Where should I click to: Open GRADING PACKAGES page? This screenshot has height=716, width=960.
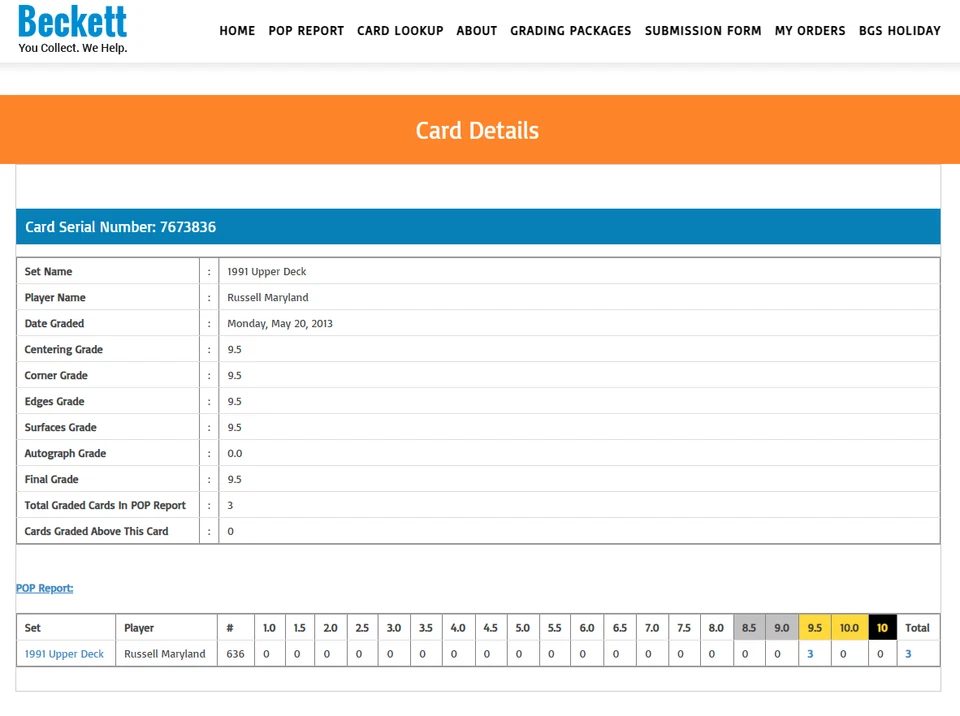point(571,31)
